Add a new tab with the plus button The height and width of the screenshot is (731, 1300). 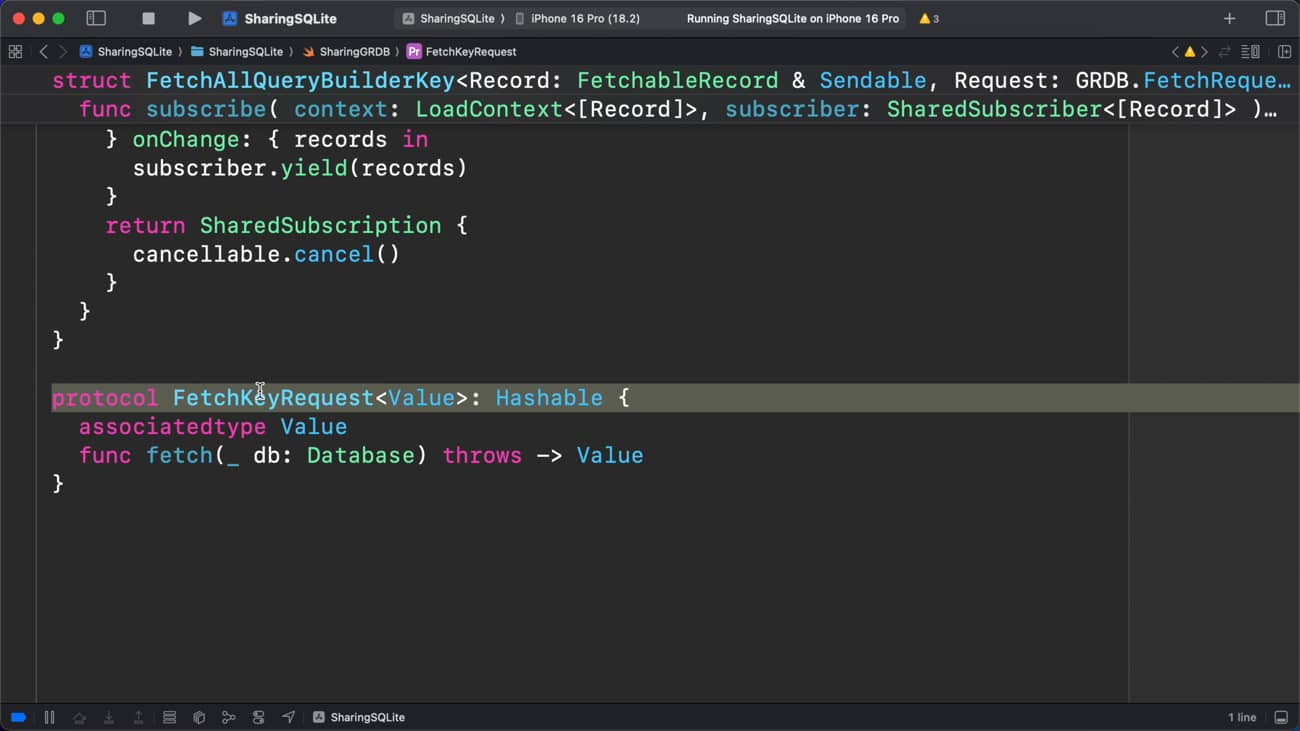coord(1229,18)
